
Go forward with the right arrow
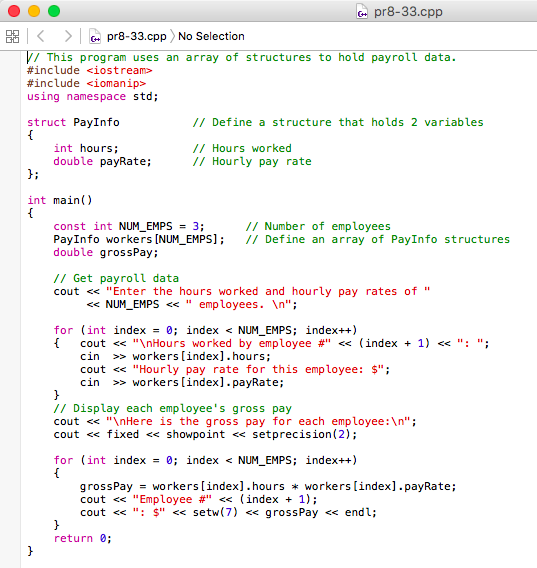[x=68, y=36]
